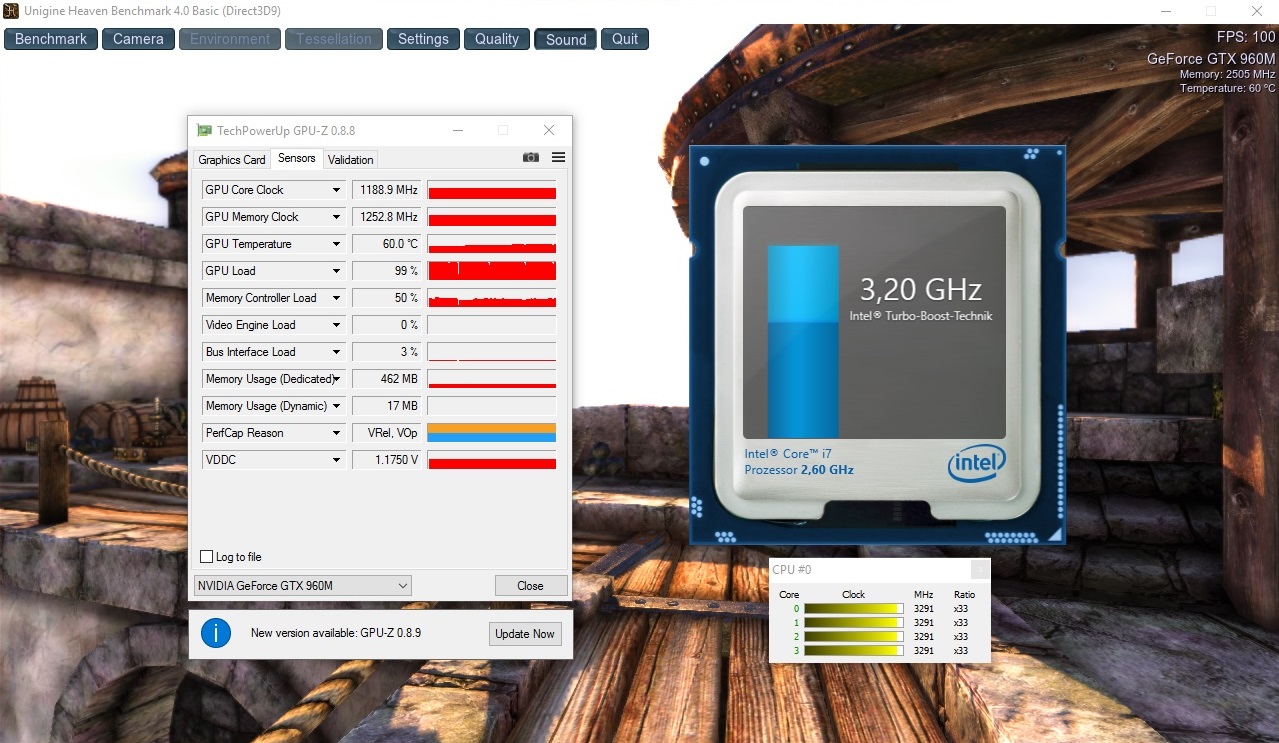Click the greyed Environment button
Screen dimensions: 1279x743
[230, 39]
